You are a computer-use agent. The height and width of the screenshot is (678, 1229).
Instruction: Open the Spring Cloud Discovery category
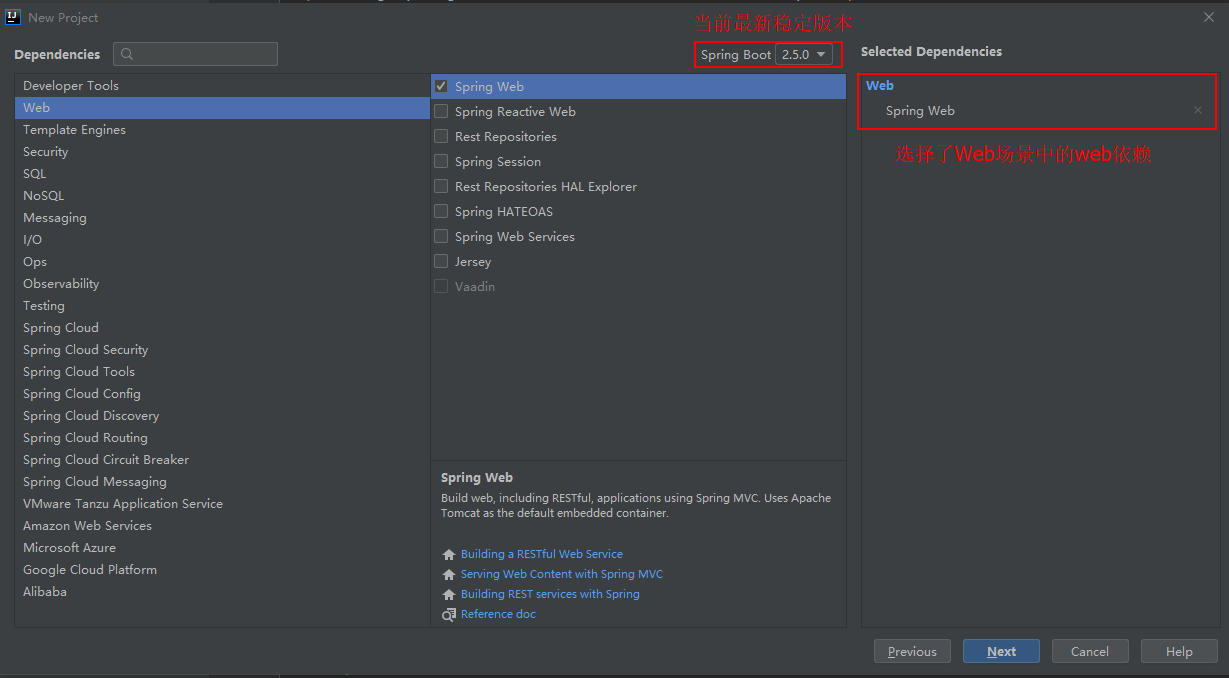pos(222,416)
